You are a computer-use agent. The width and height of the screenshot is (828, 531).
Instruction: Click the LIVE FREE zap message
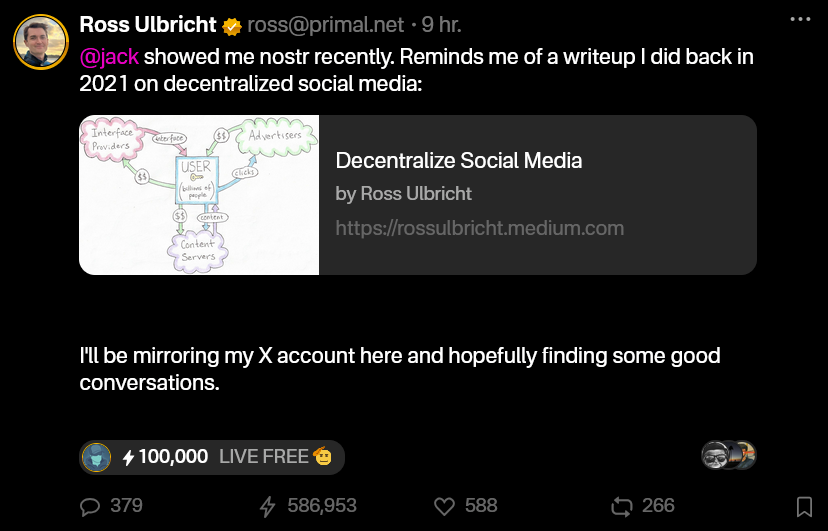click(264, 457)
